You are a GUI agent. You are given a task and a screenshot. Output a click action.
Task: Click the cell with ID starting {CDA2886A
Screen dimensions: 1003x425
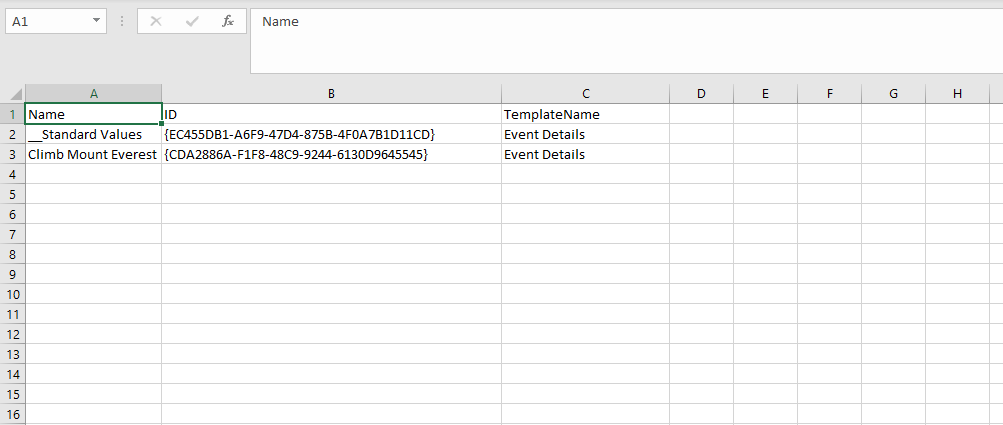click(331, 154)
